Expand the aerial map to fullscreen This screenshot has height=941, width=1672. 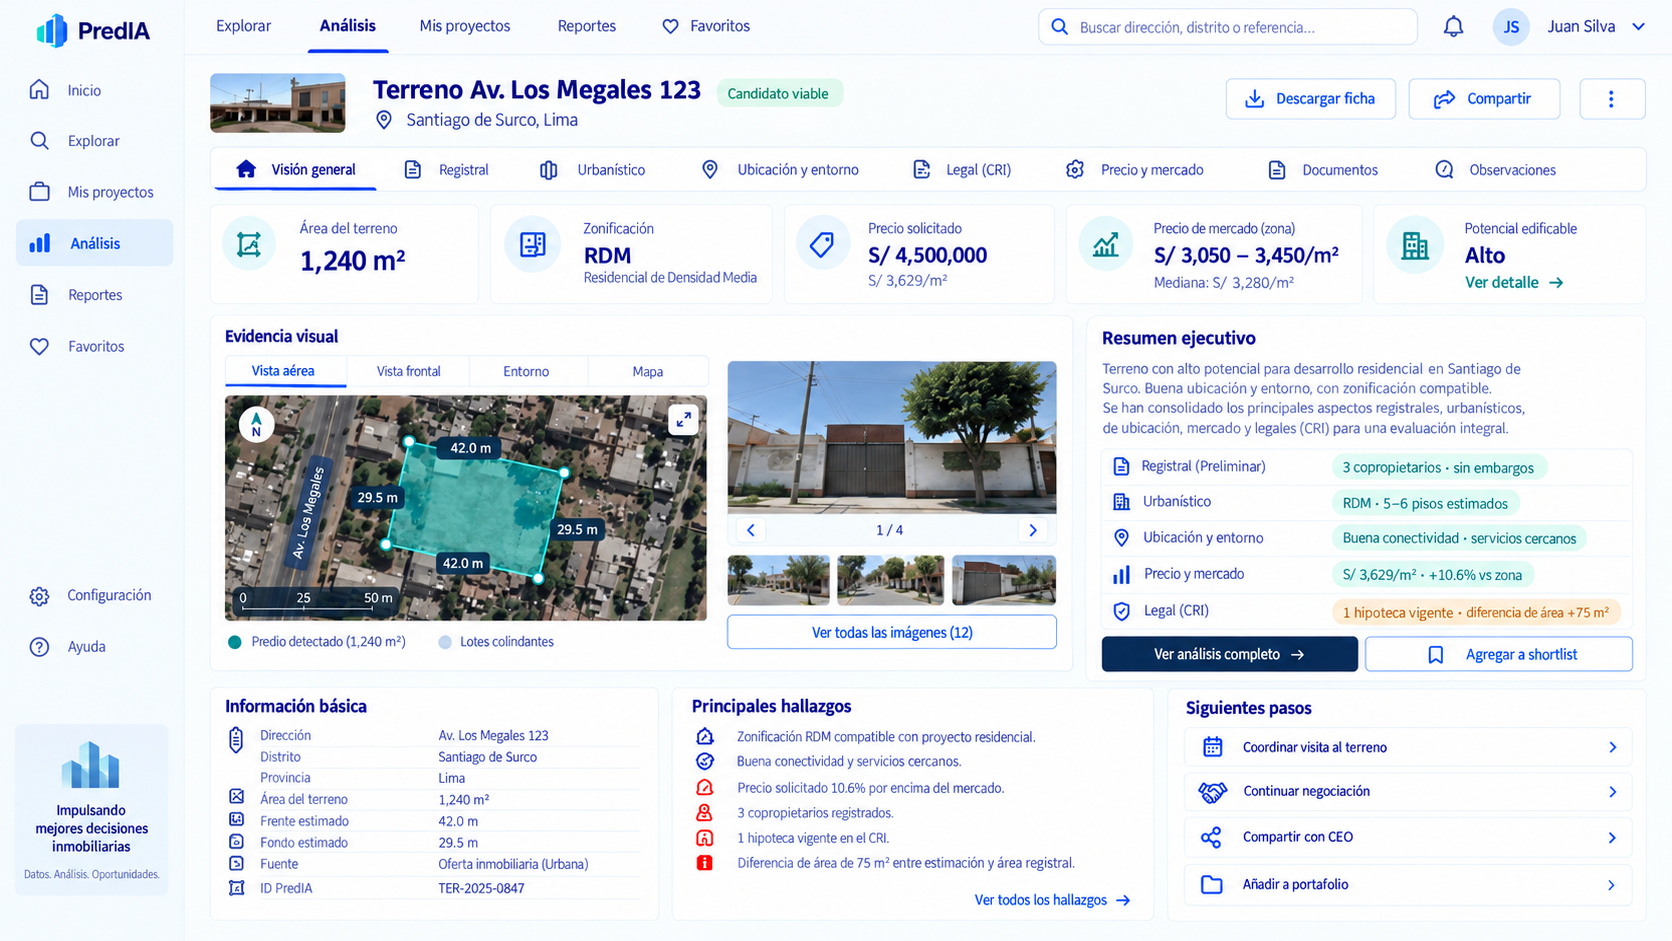pos(683,420)
